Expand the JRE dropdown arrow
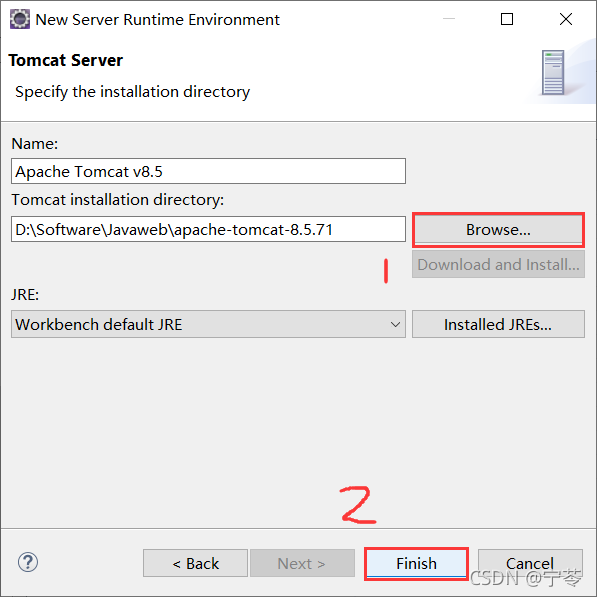The width and height of the screenshot is (597, 597). tap(395, 324)
